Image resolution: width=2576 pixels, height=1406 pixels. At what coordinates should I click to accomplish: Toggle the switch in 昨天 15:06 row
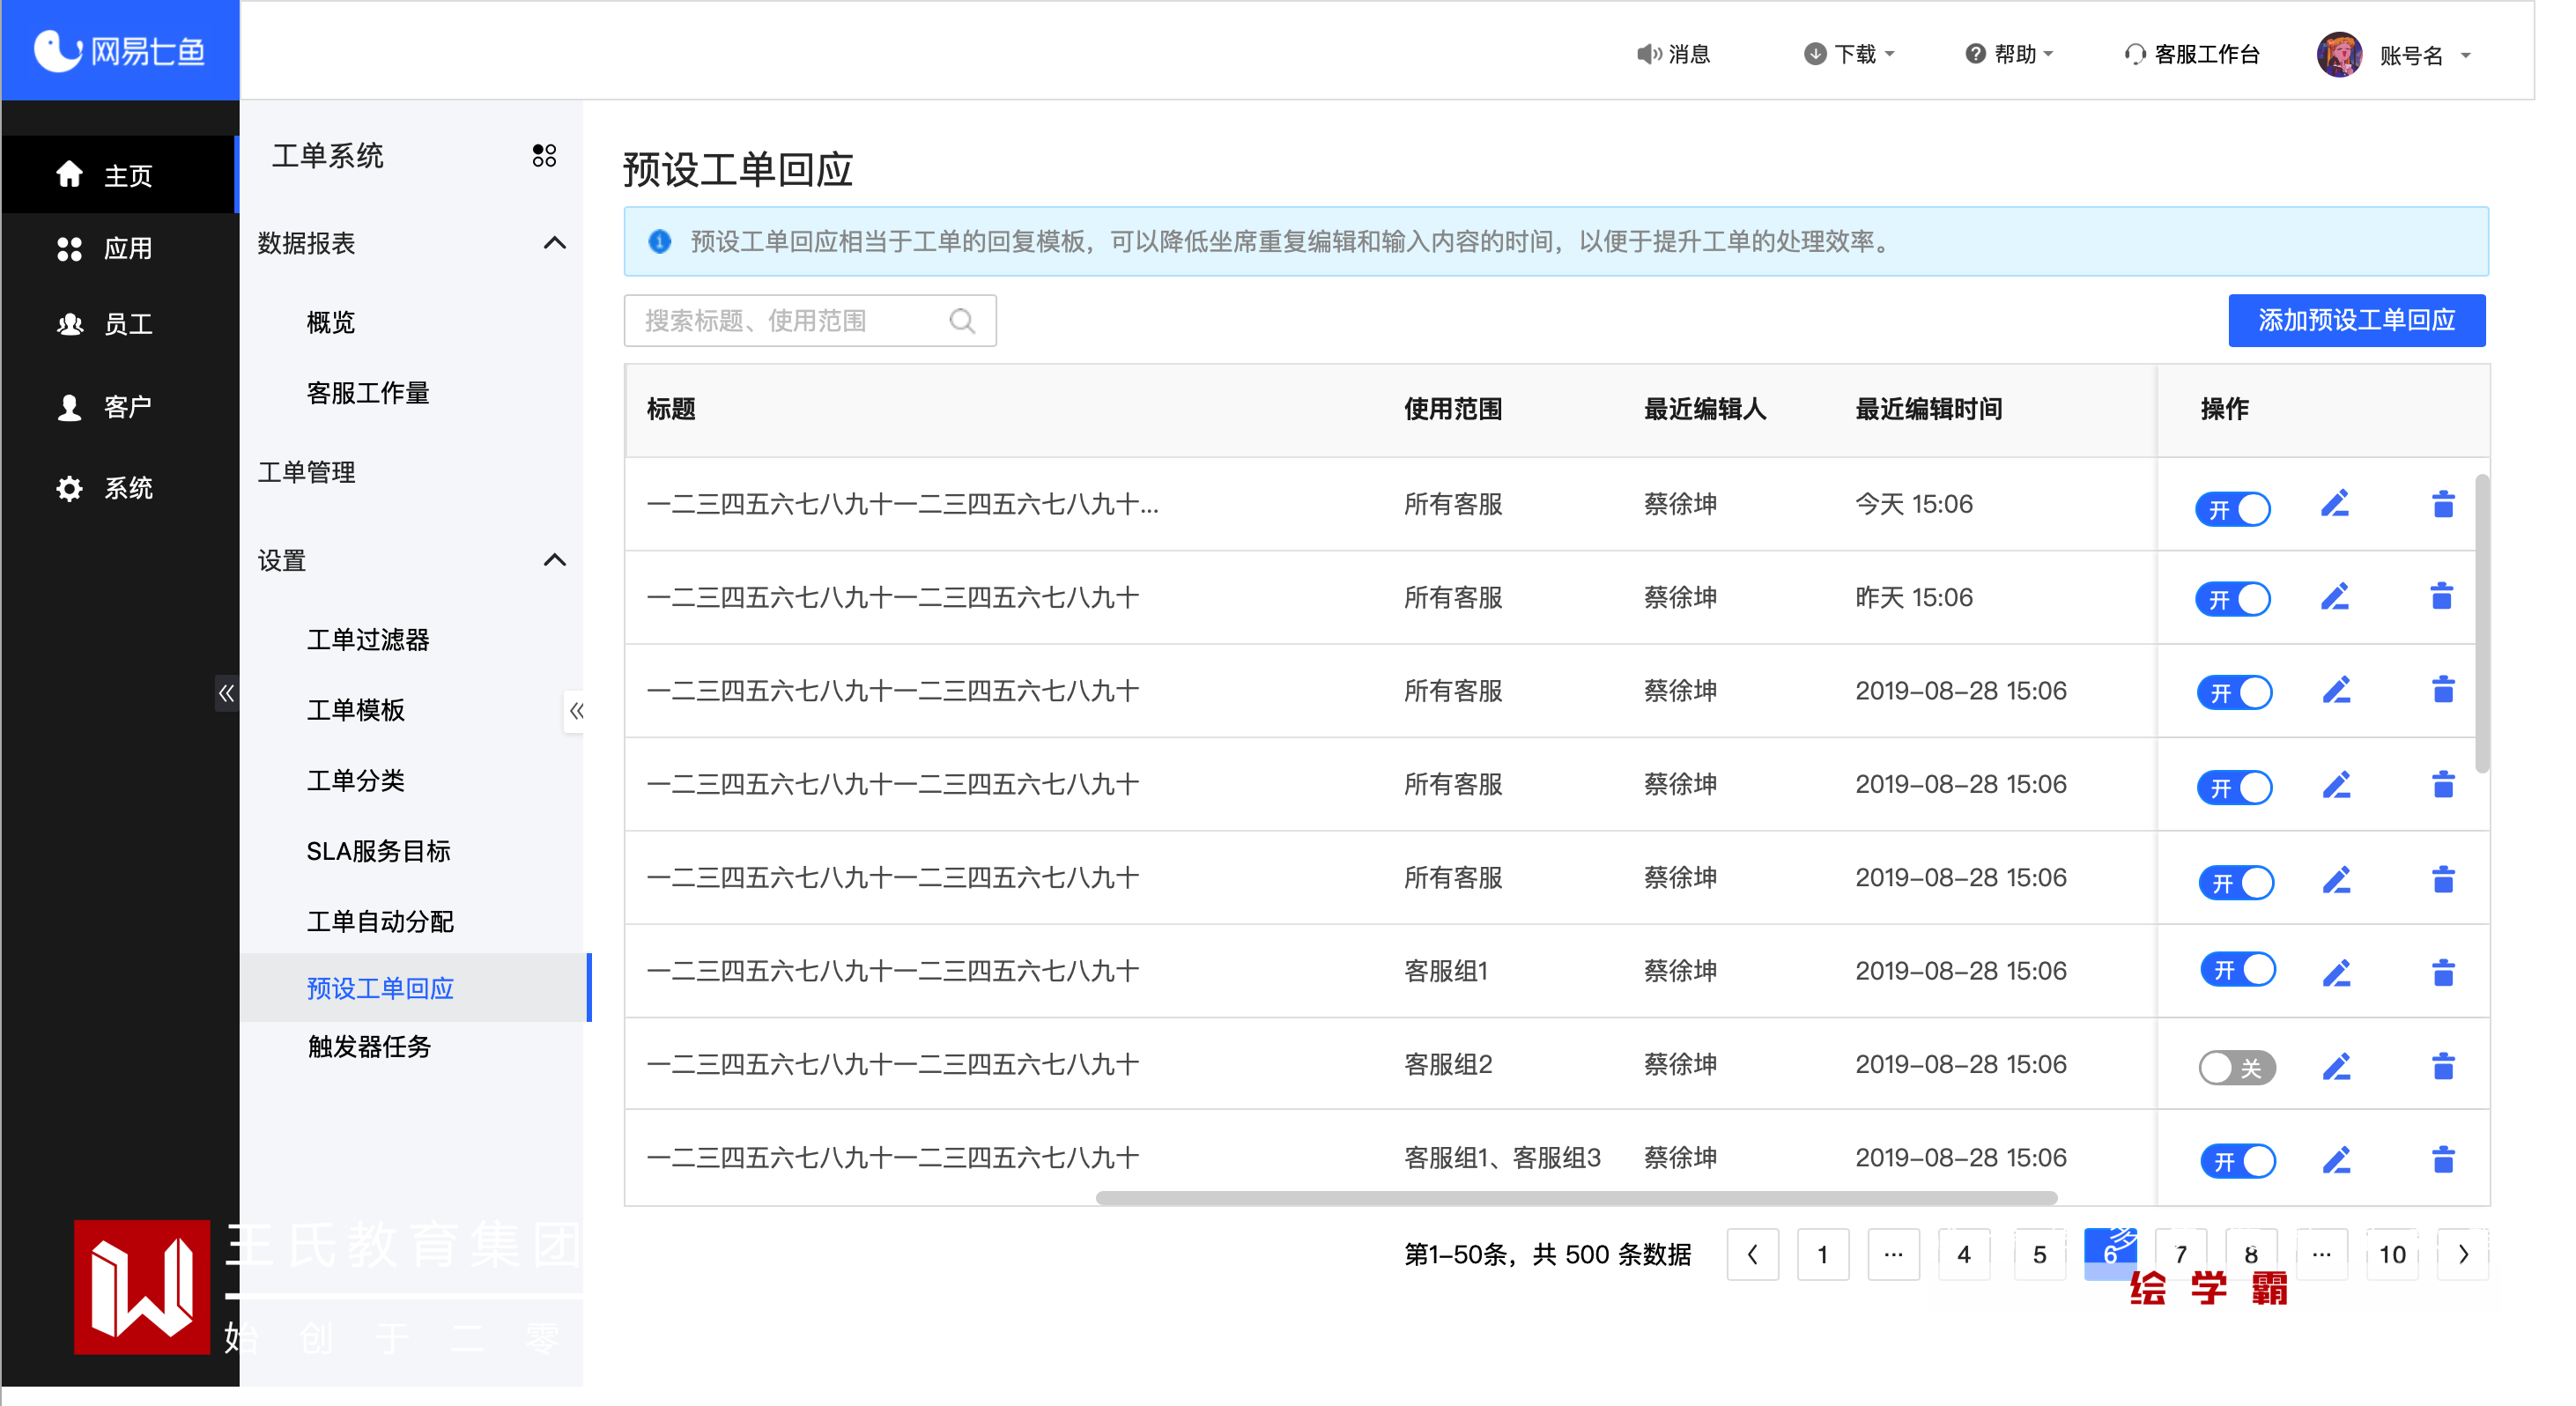coord(2232,599)
